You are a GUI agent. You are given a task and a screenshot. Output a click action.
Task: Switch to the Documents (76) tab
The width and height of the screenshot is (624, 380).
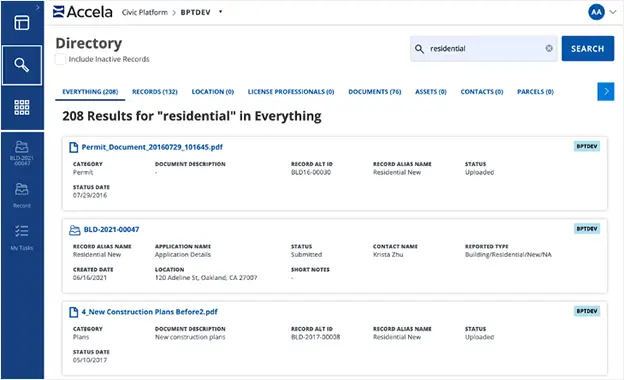pos(374,92)
